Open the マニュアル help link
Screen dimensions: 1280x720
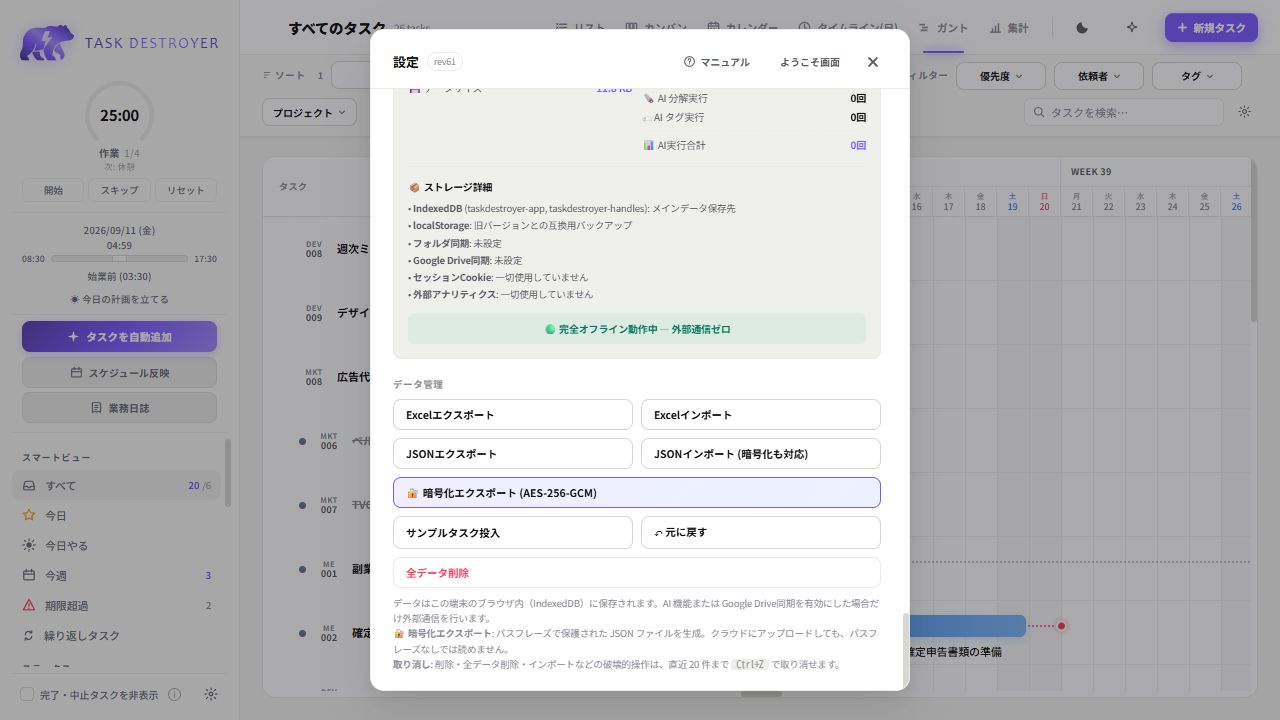pos(716,62)
